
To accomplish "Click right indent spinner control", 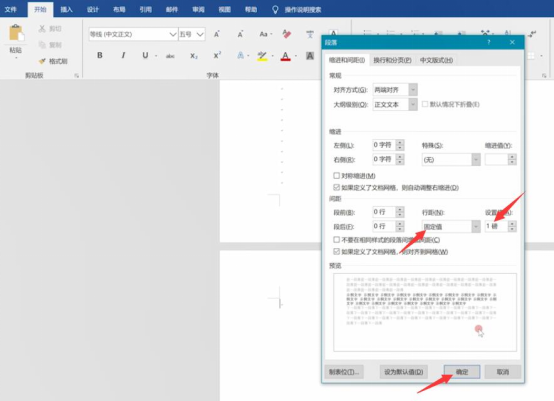I will (400, 159).
